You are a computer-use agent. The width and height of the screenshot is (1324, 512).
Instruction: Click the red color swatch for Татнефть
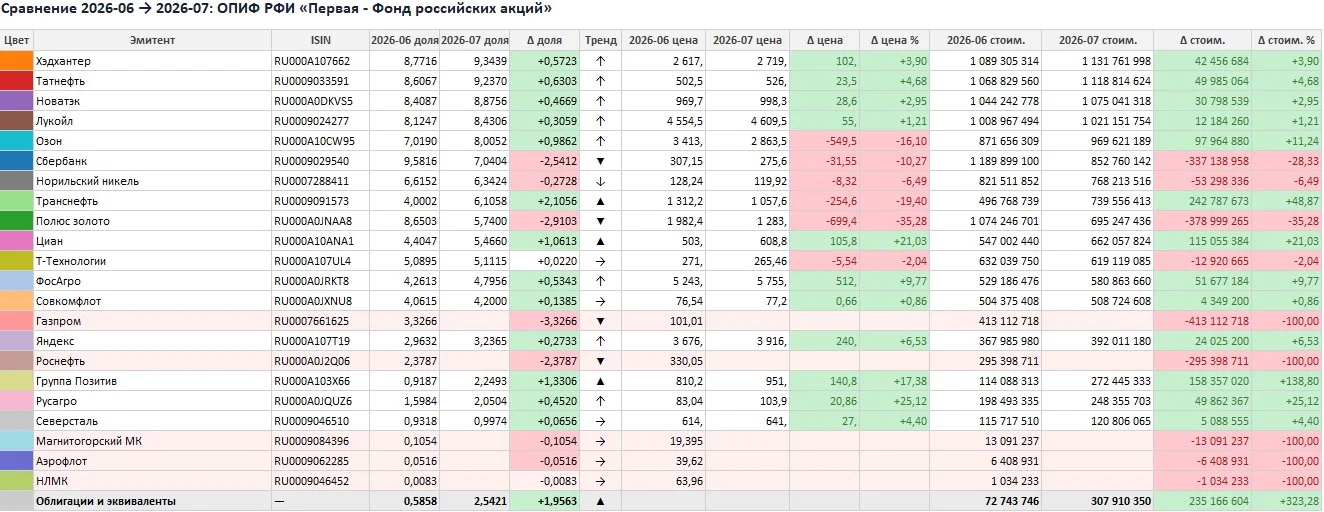click(17, 81)
